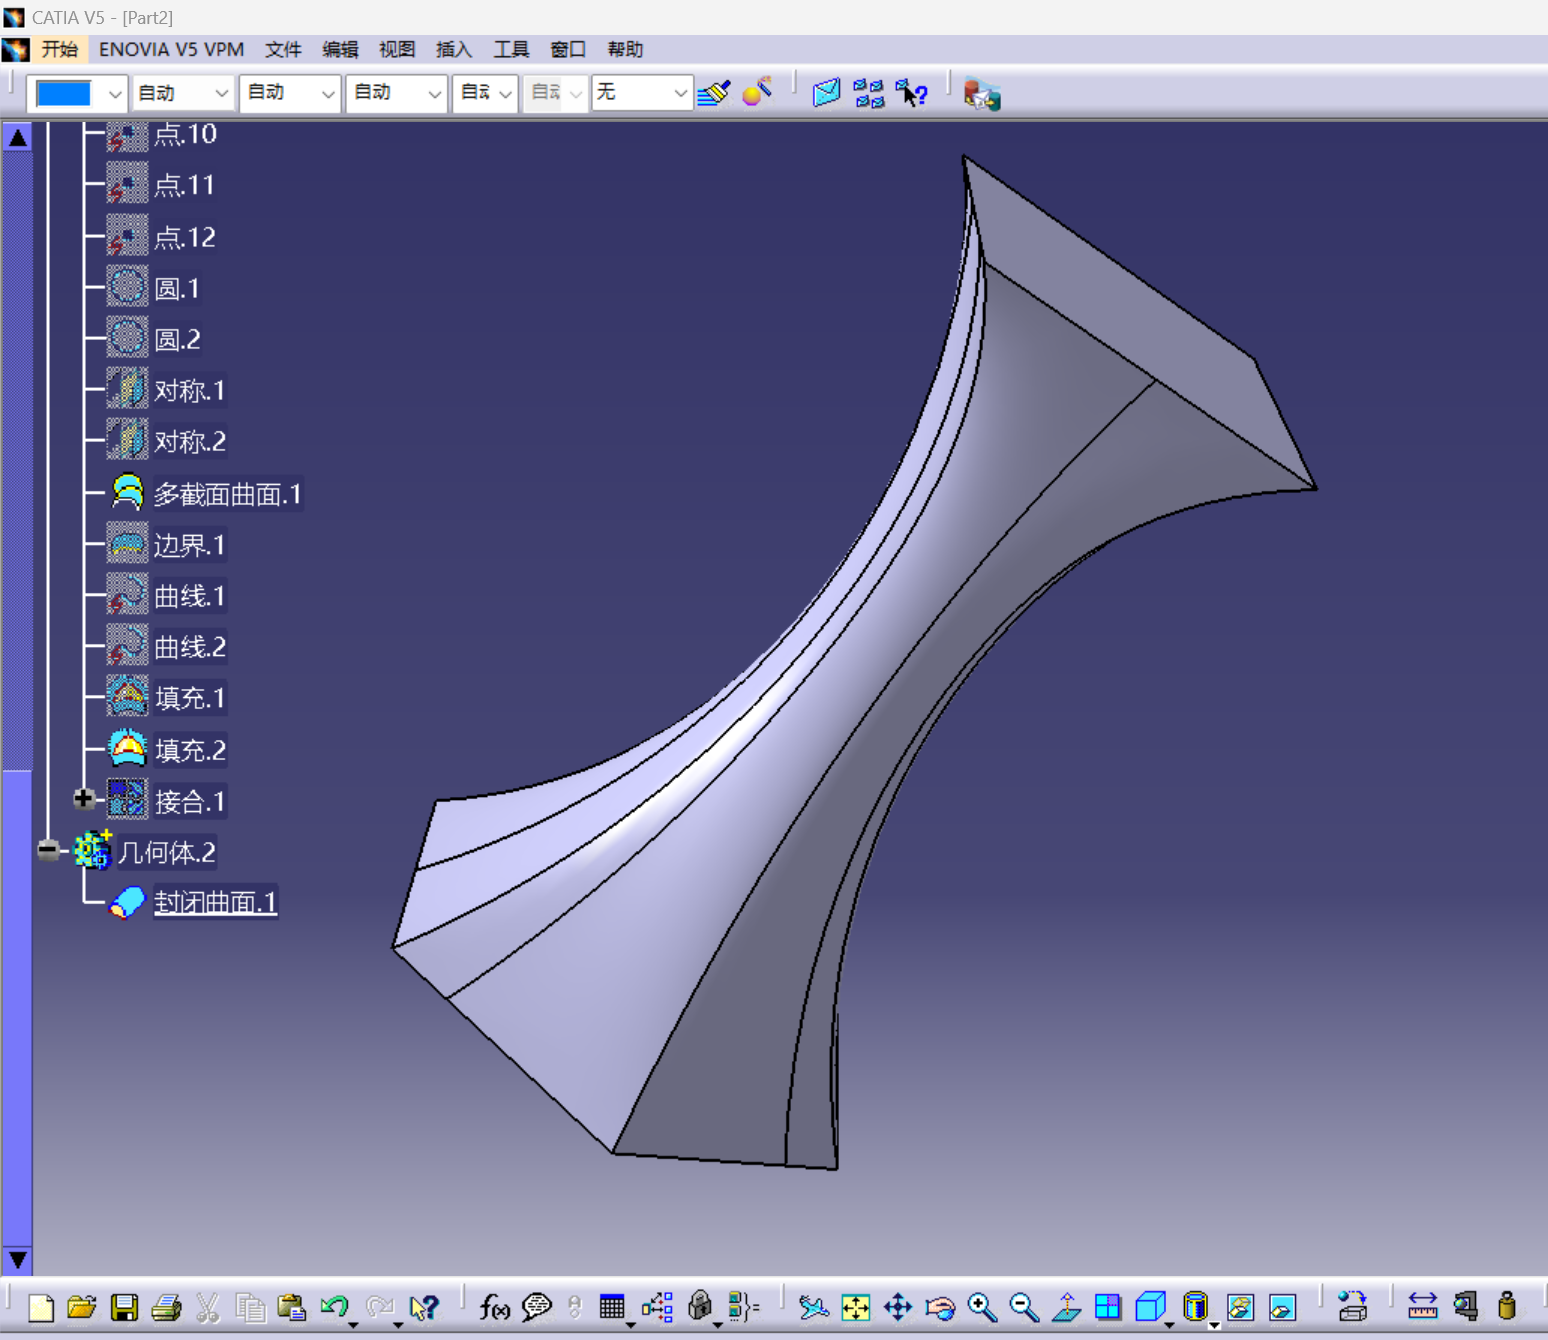
Task: Select the Rotate view tool
Action: click(940, 1307)
